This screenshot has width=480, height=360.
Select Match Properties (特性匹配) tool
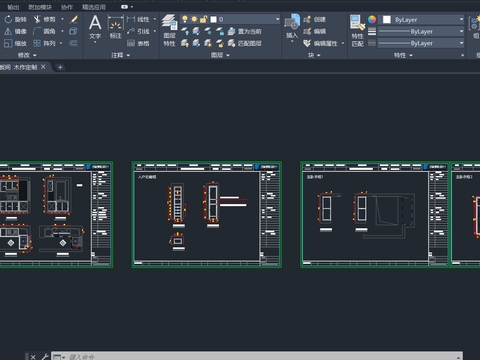358,31
